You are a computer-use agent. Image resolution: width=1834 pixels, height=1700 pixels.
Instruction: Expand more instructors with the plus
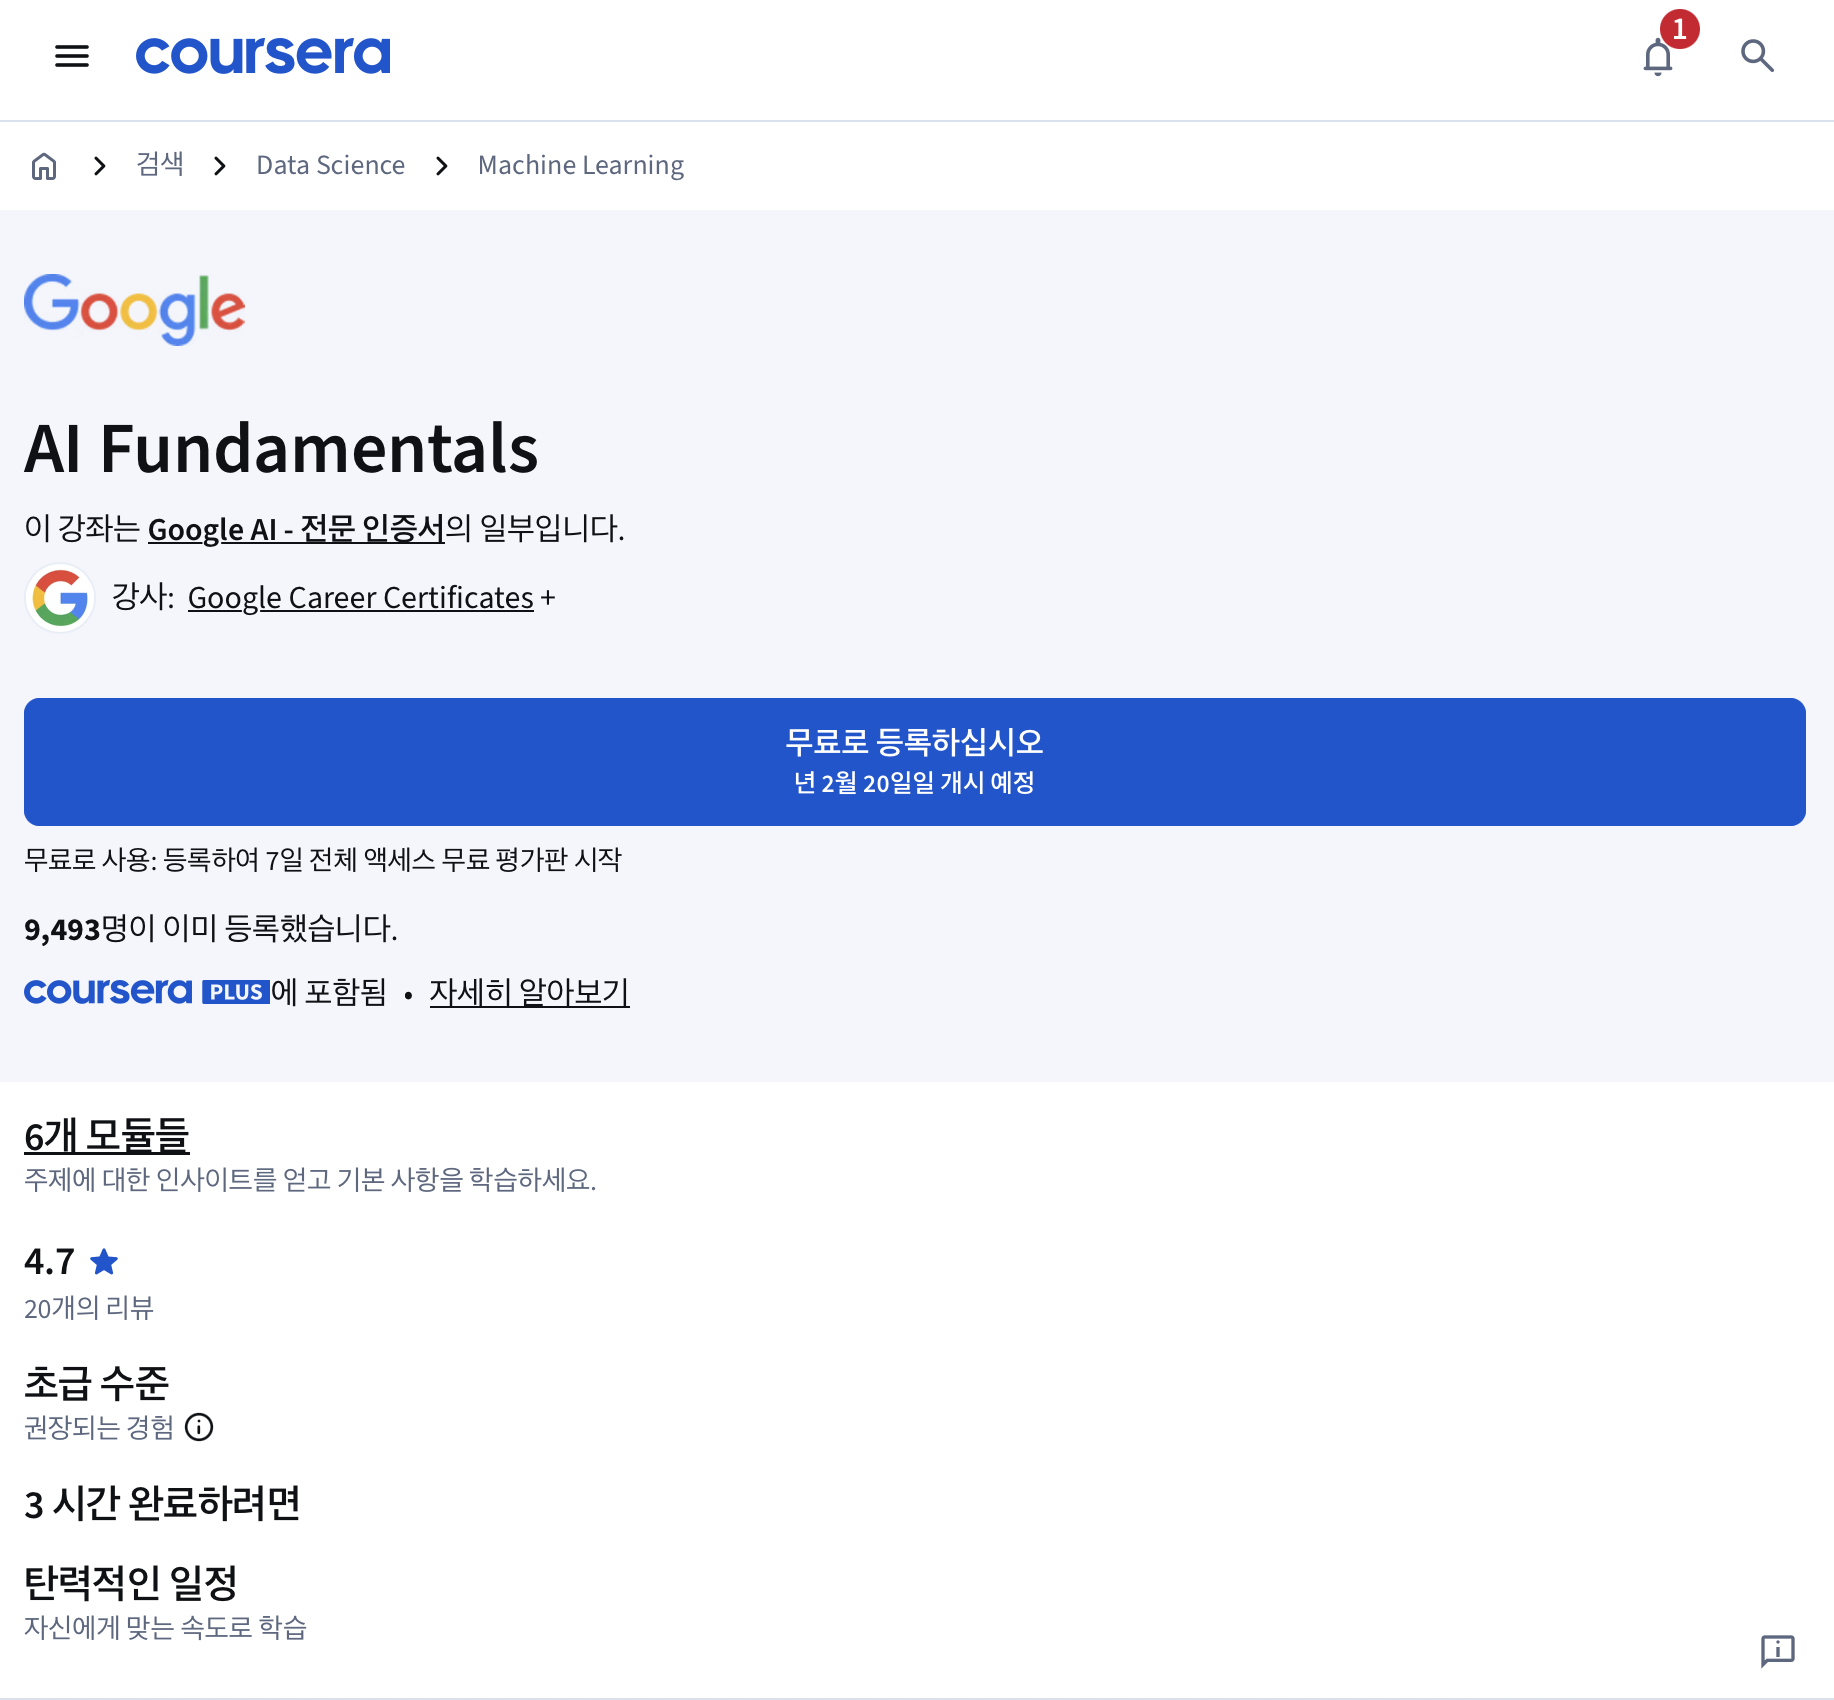click(x=548, y=598)
